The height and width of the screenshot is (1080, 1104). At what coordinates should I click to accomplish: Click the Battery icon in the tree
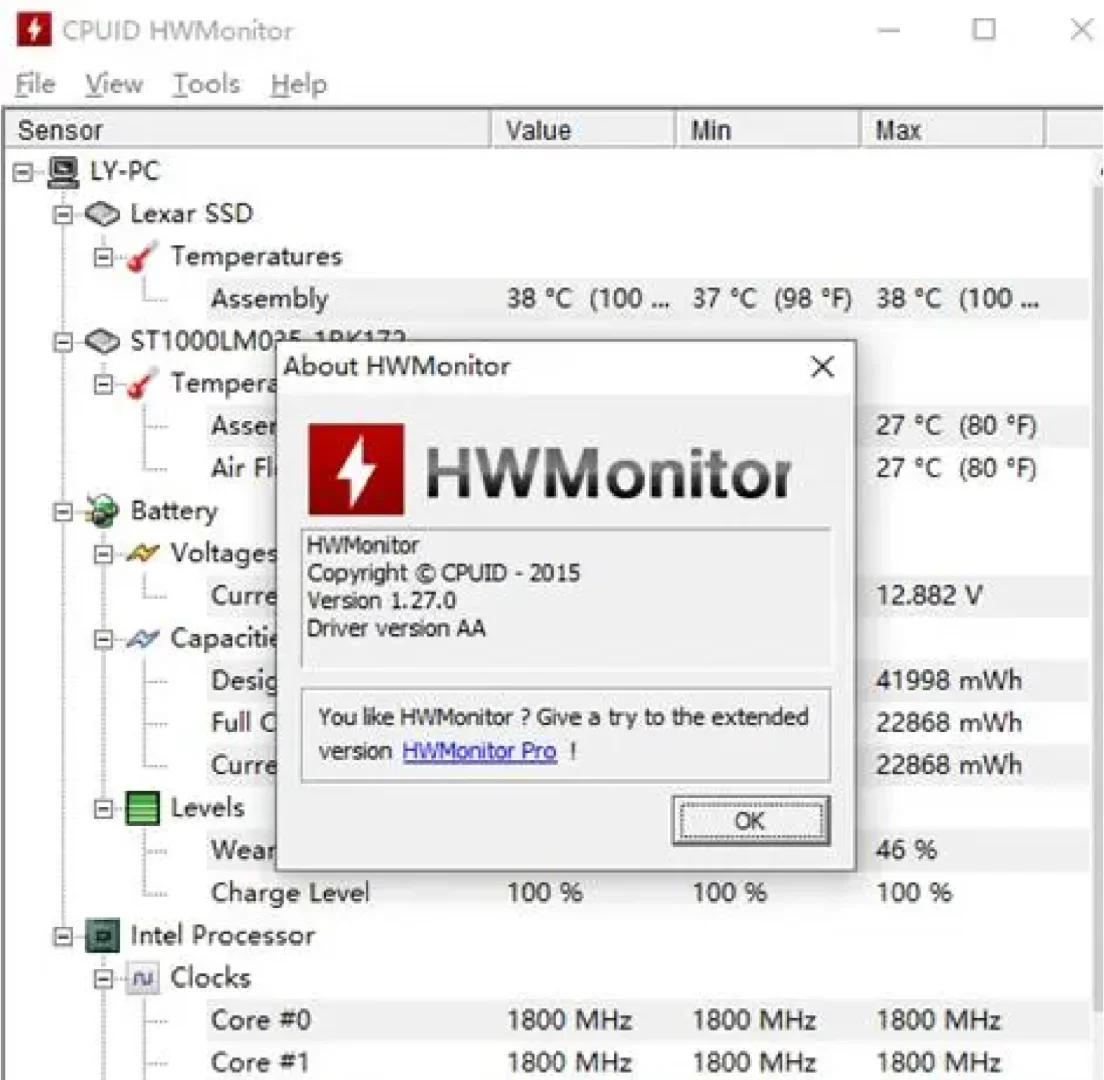[x=102, y=511]
